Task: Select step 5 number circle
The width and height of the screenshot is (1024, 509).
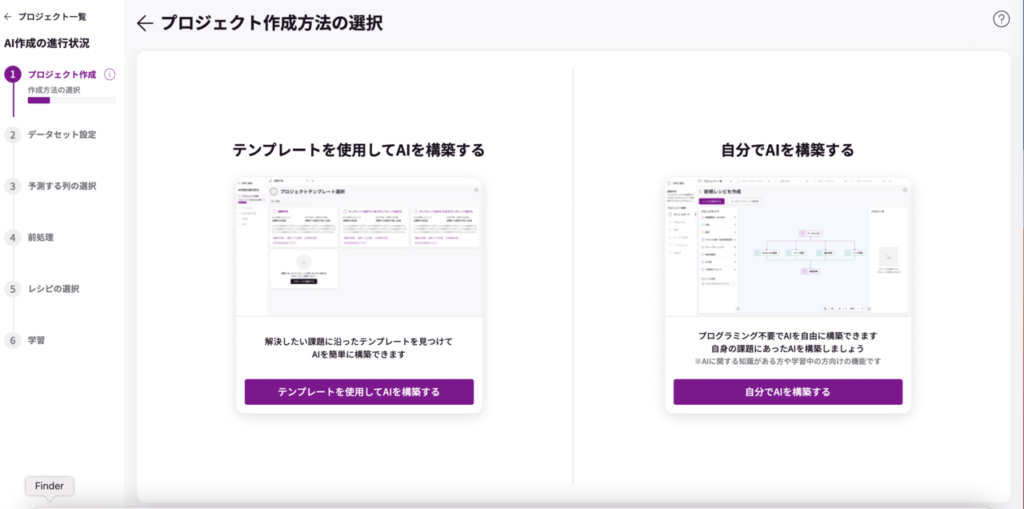Action: coord(12,289)
